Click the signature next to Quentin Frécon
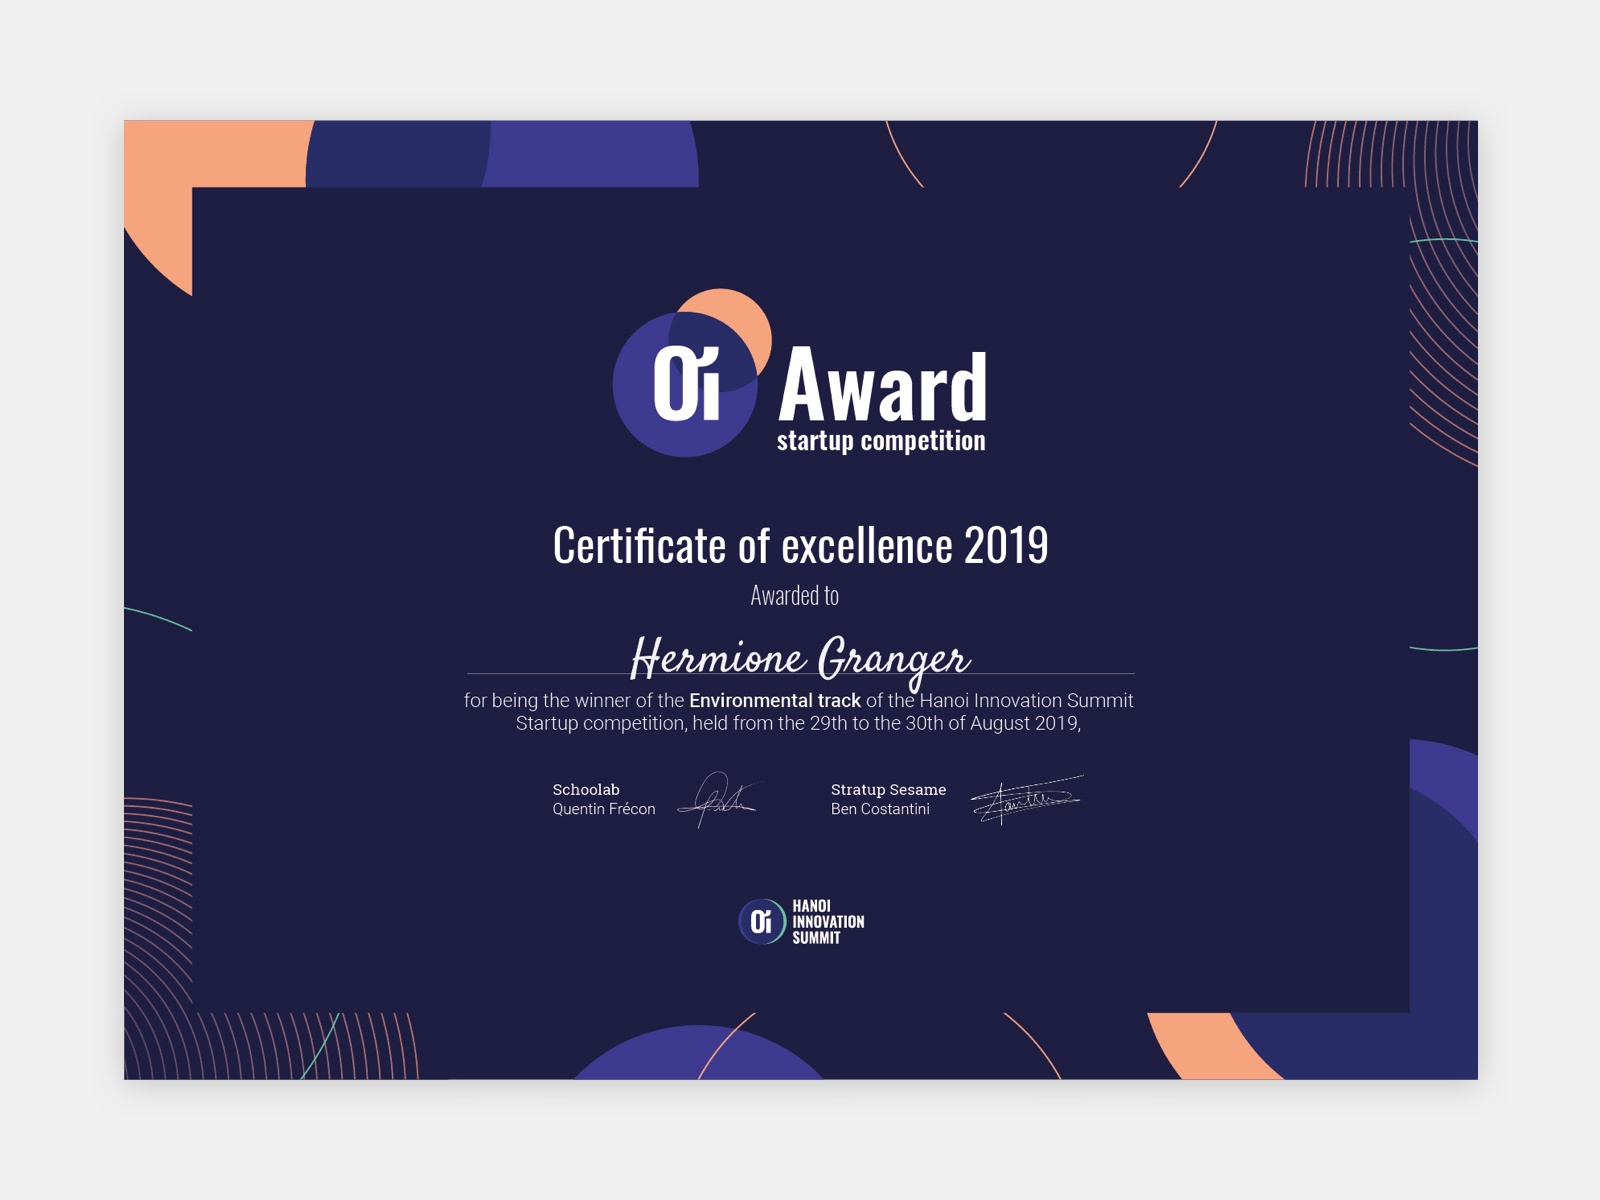The image size is (1600, 1200). pos(718,799)
